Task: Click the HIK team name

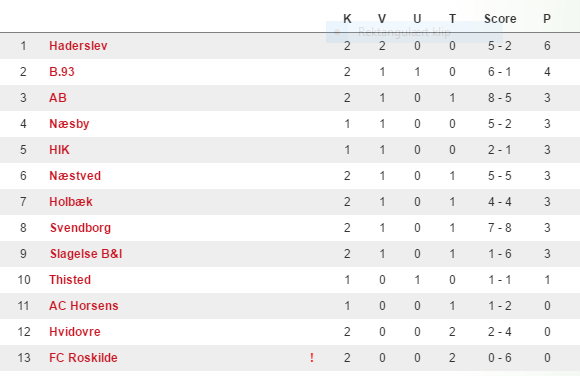Action: [59, 150]
